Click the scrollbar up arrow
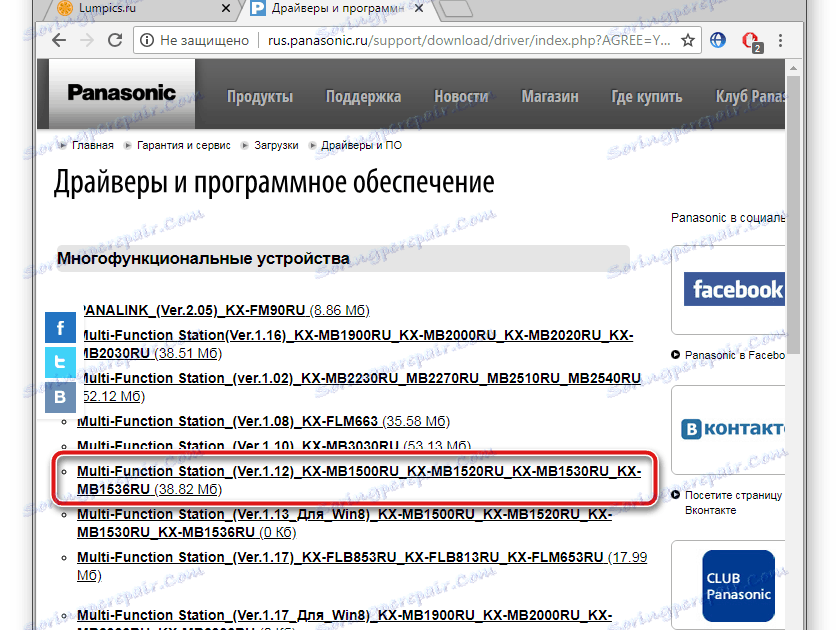Screen dimensions: 839x630 click(x=793, y=68)
